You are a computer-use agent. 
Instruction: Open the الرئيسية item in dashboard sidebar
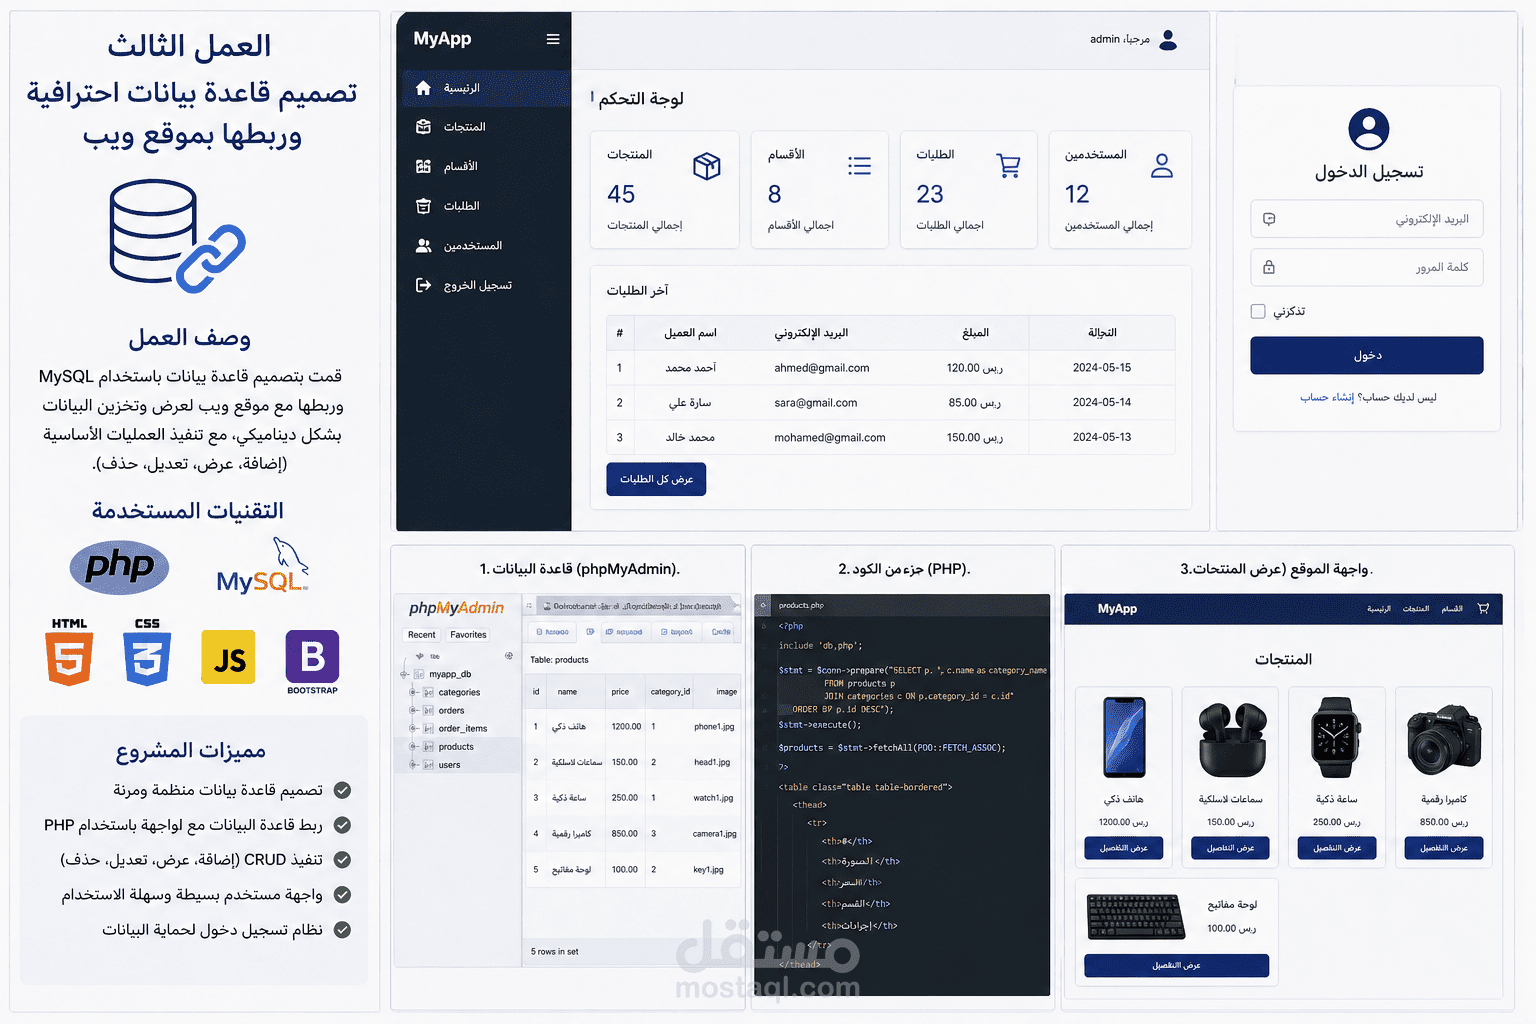486,88
